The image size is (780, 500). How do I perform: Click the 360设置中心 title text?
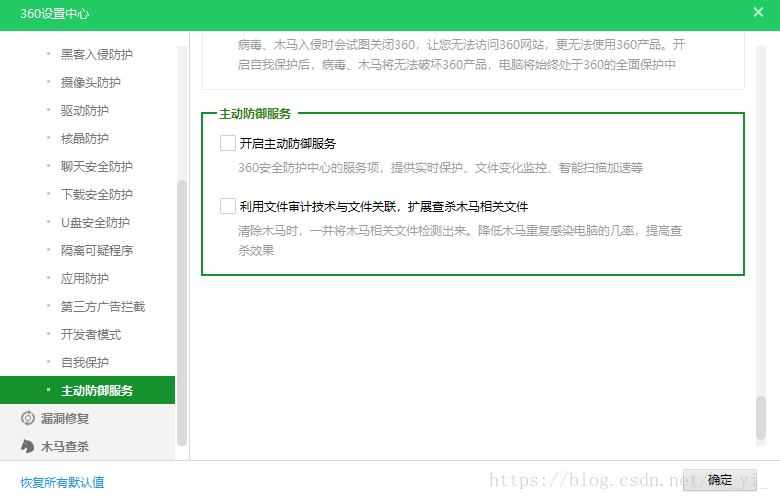pos(55,13)
